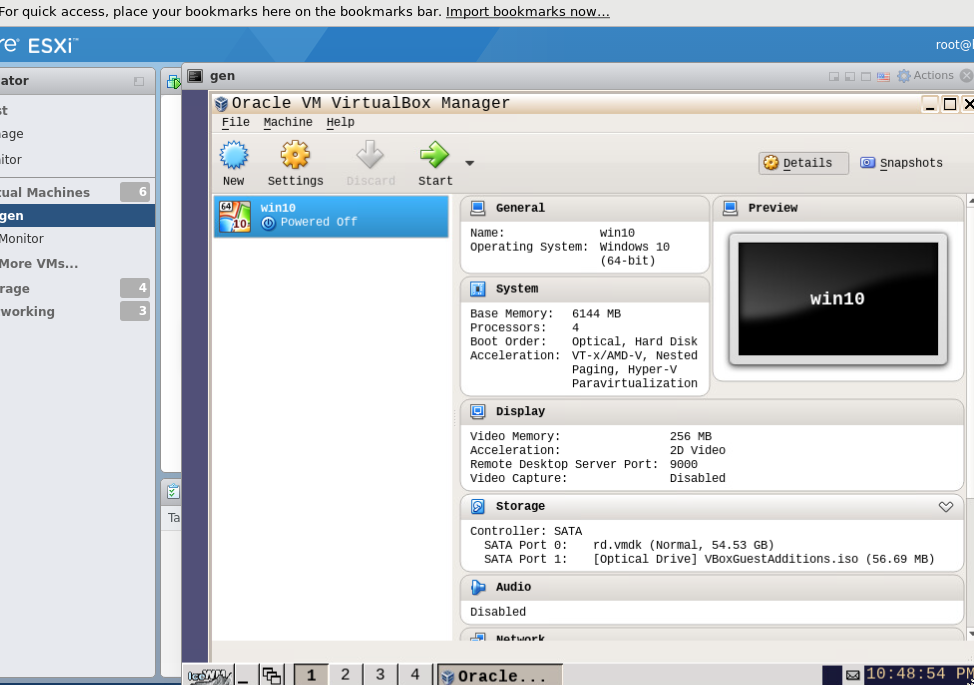974x685 pixels.
Task: Click Monitor under gen in the navigator
Action: coord(22,238)
